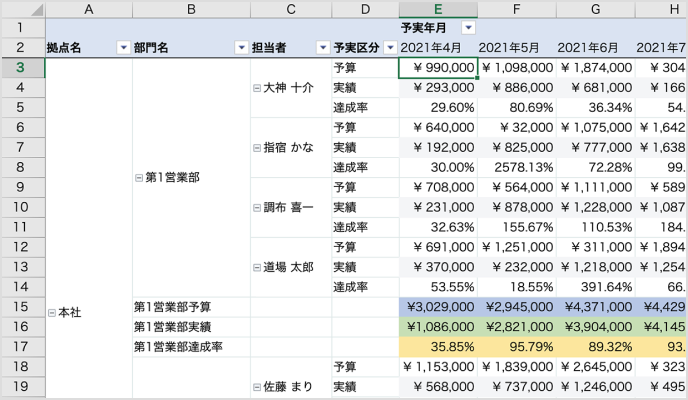The width and height of the screenshot is (688, 400).
Task: Click subtotal cell ¥4,371,000
Action: click(595, 307)
